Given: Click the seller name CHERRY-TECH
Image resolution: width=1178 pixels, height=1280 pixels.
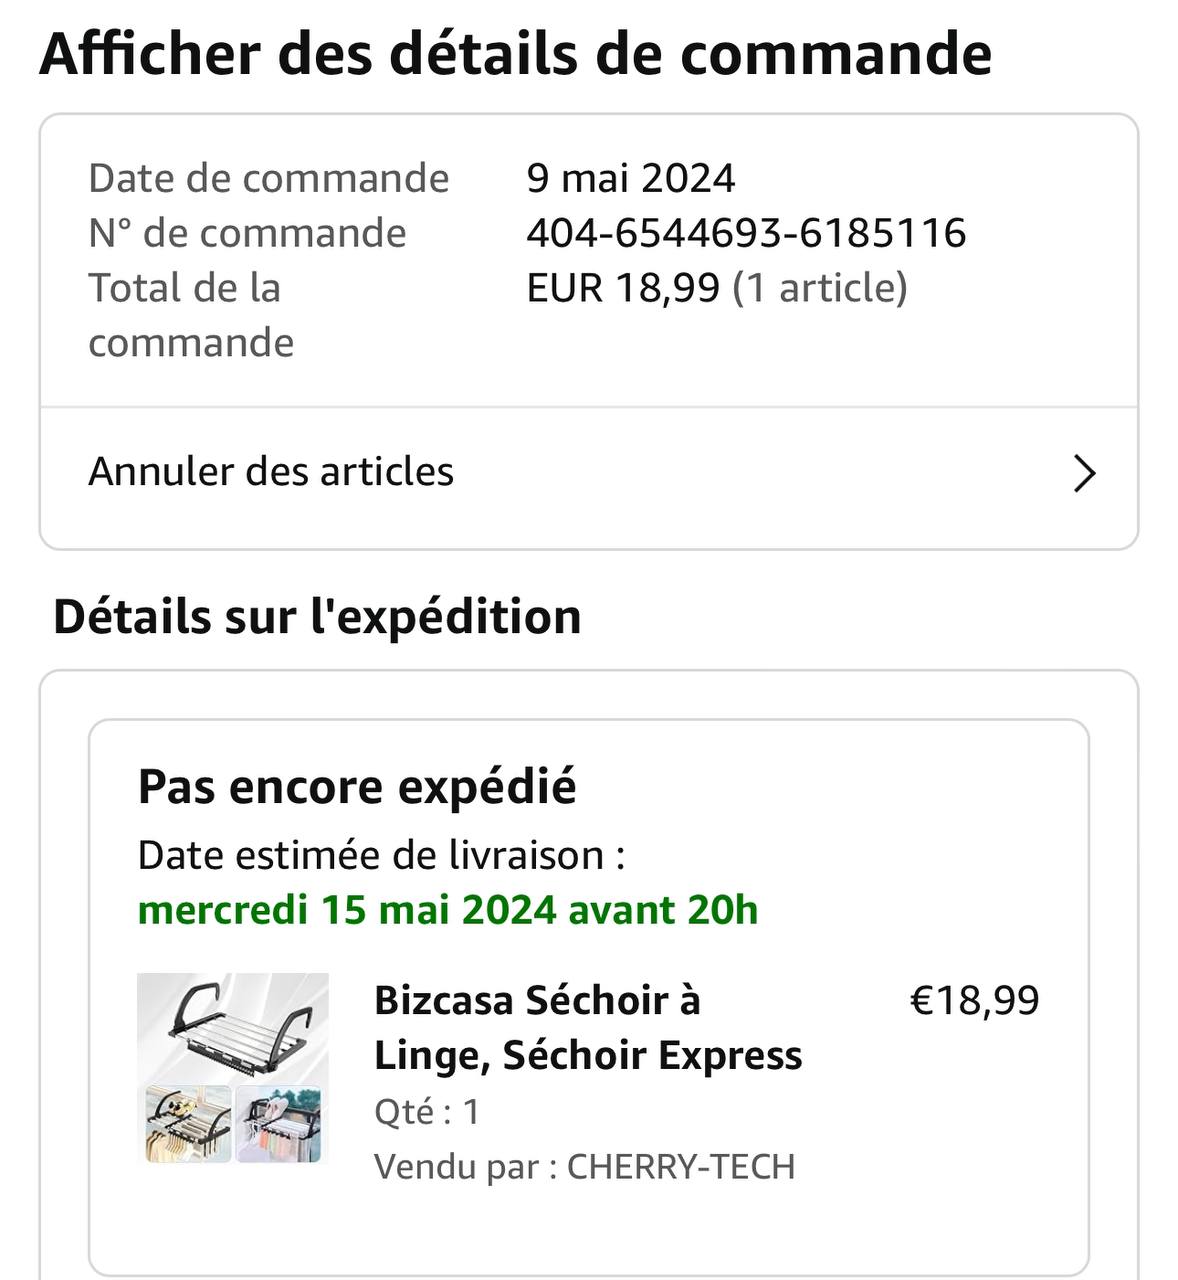Looking at the screenshot, I should point(680,1166).
